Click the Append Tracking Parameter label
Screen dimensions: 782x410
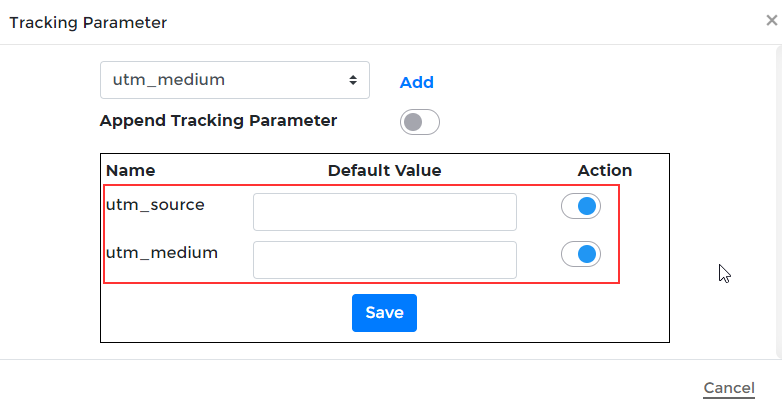coord(218,121)
